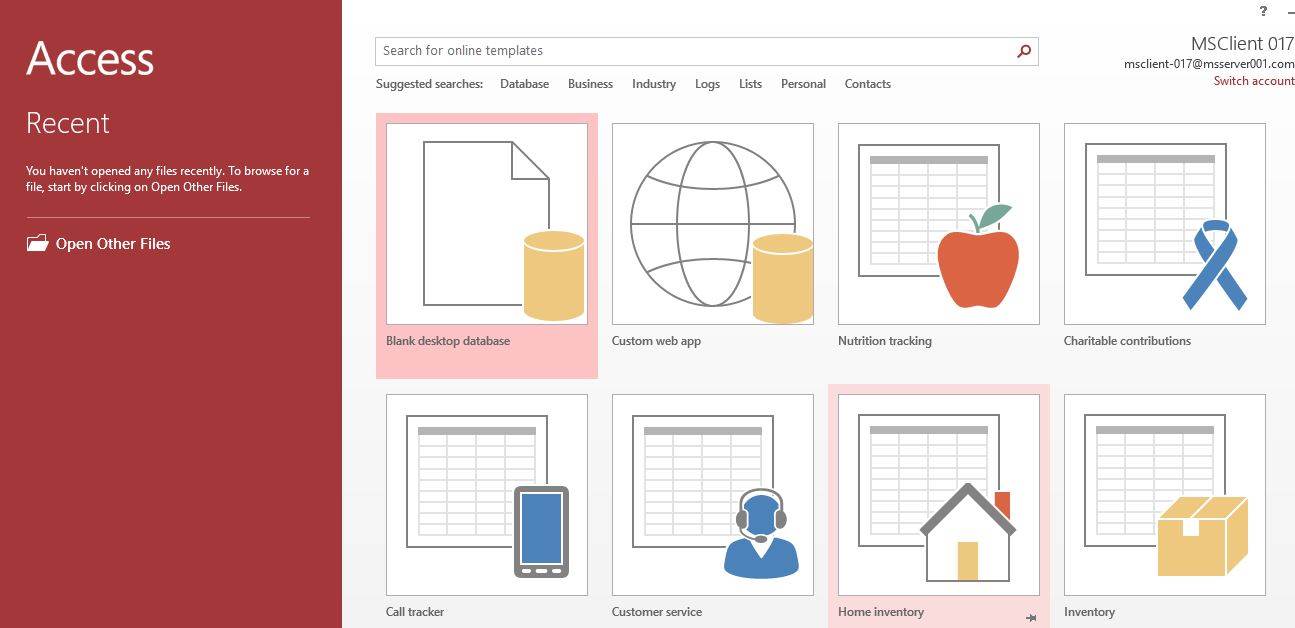Open the Help question mark icon

click(1262, 11)
